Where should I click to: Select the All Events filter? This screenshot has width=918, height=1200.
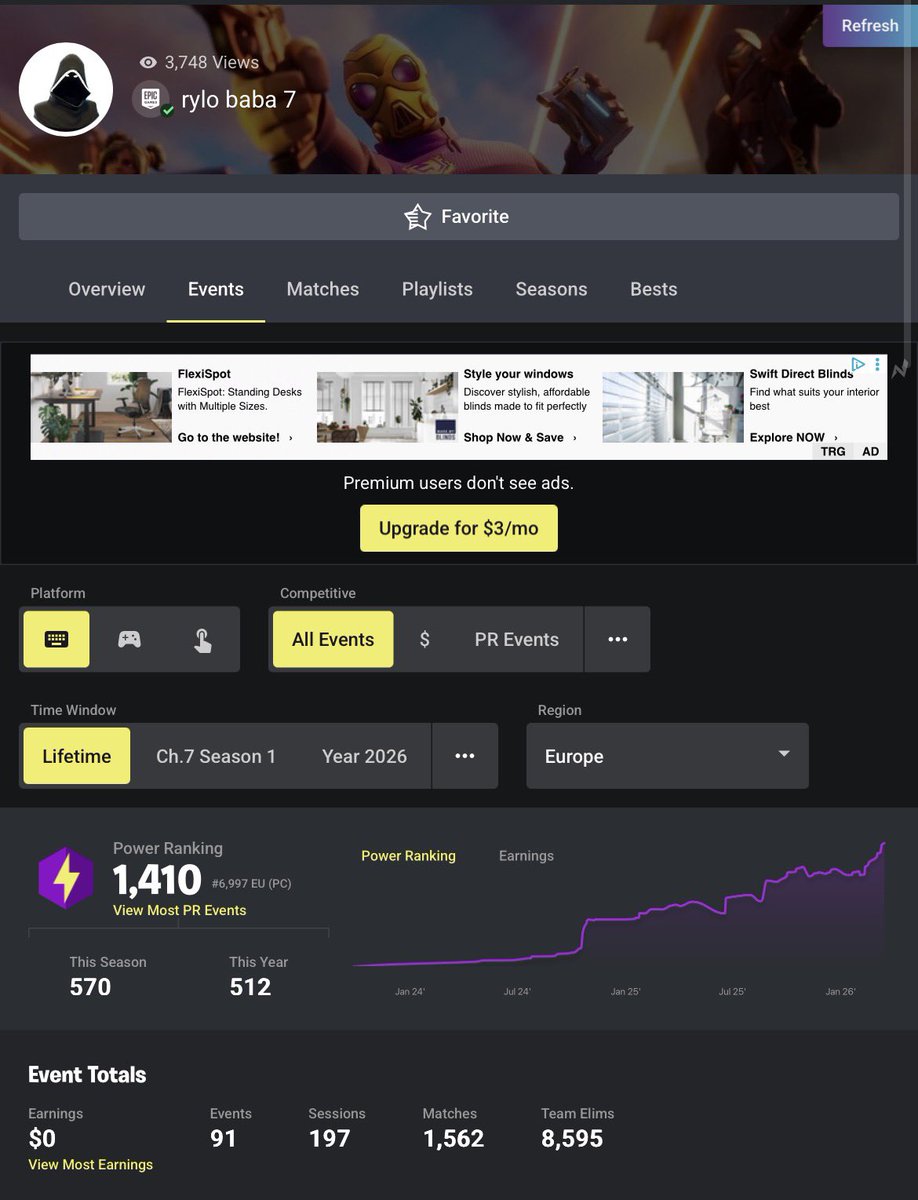tap(333, 639)
